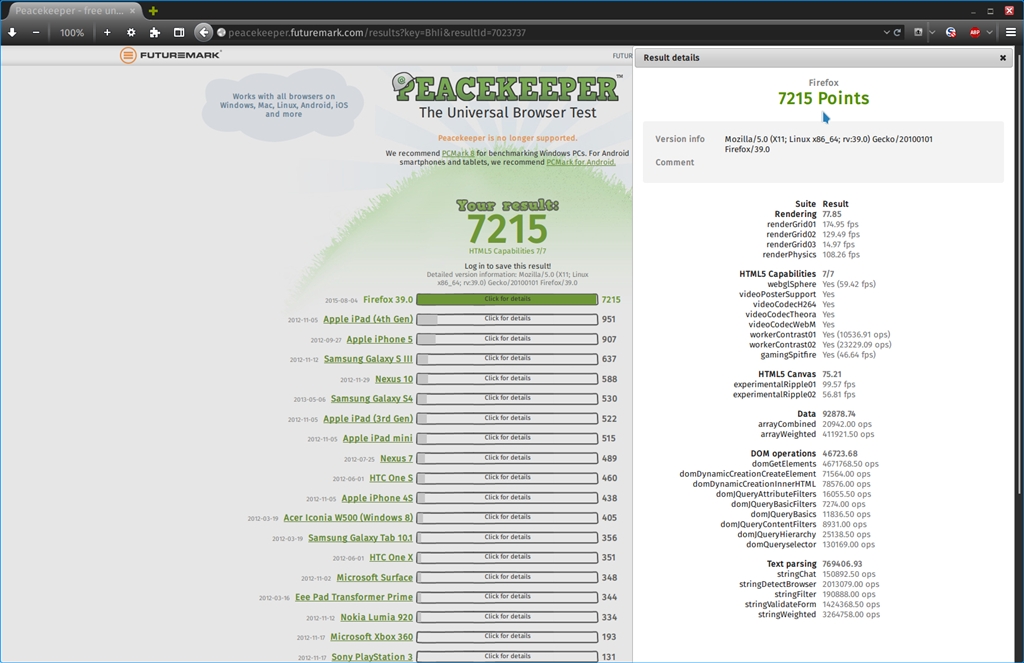Go back with the round arrow button
Image resolution: width=1024 pixels, height=663 pixels.
[204, 32]
